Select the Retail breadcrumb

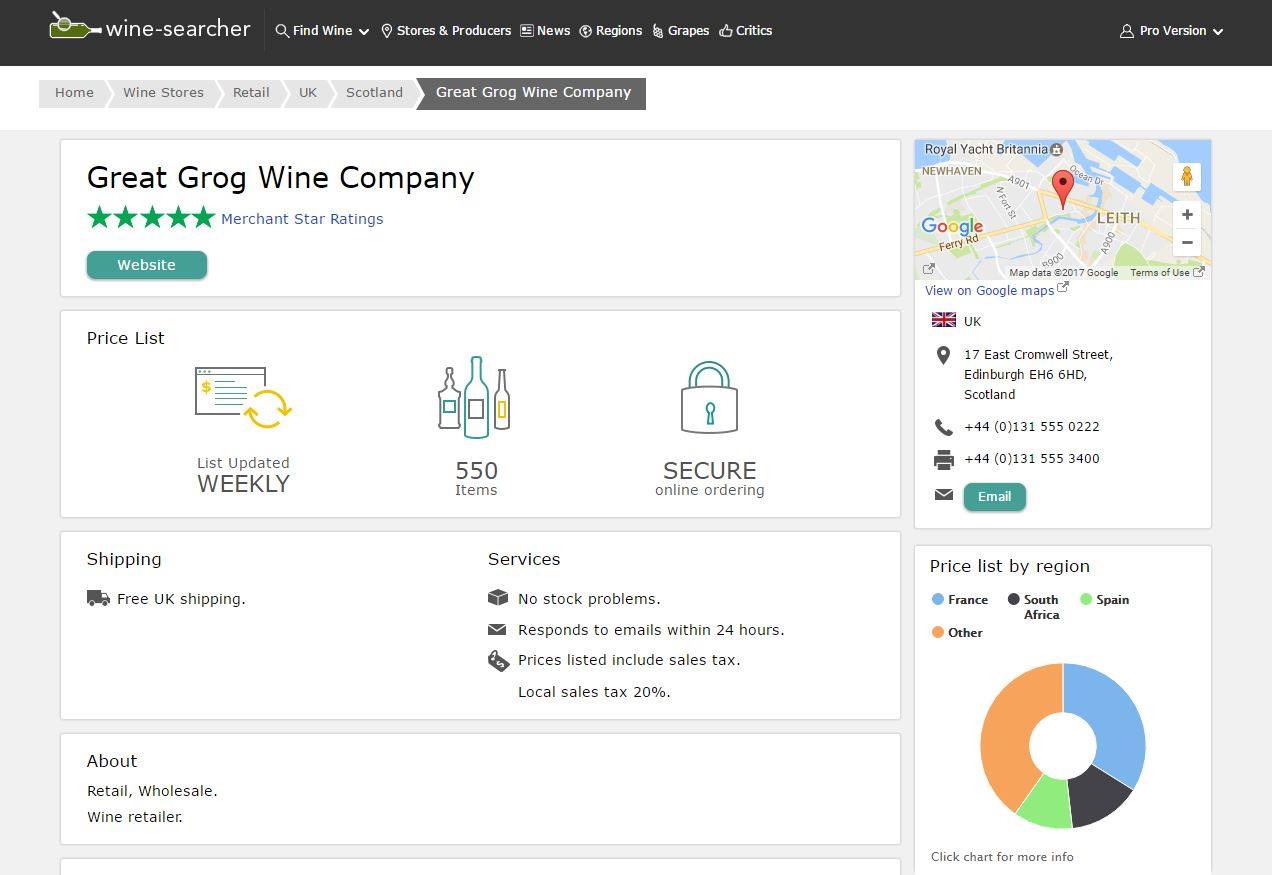coord(251,93)
